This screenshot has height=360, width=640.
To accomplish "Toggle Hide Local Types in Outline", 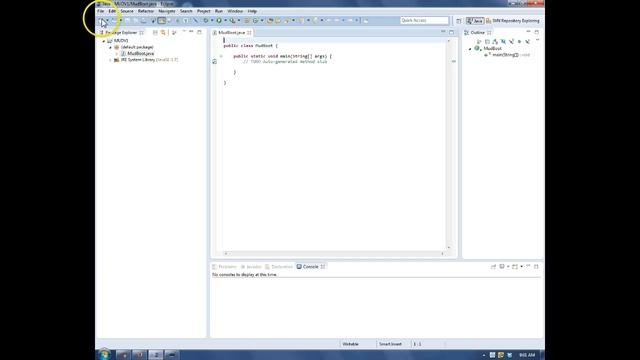I will coord(527,42).
